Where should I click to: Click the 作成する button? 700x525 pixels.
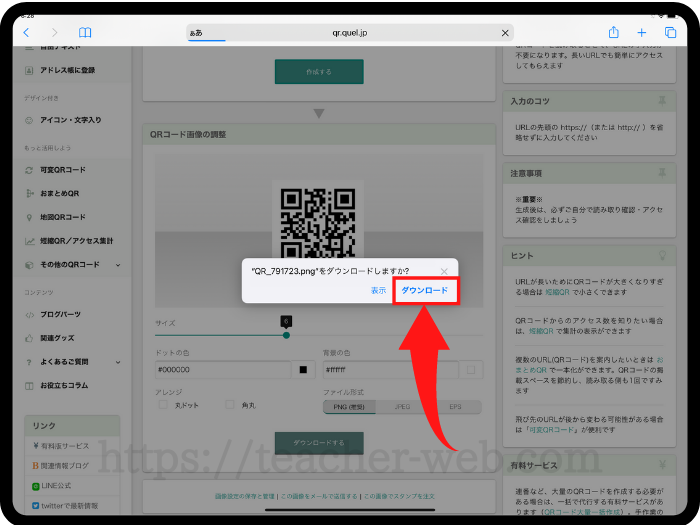pos(319,71)
